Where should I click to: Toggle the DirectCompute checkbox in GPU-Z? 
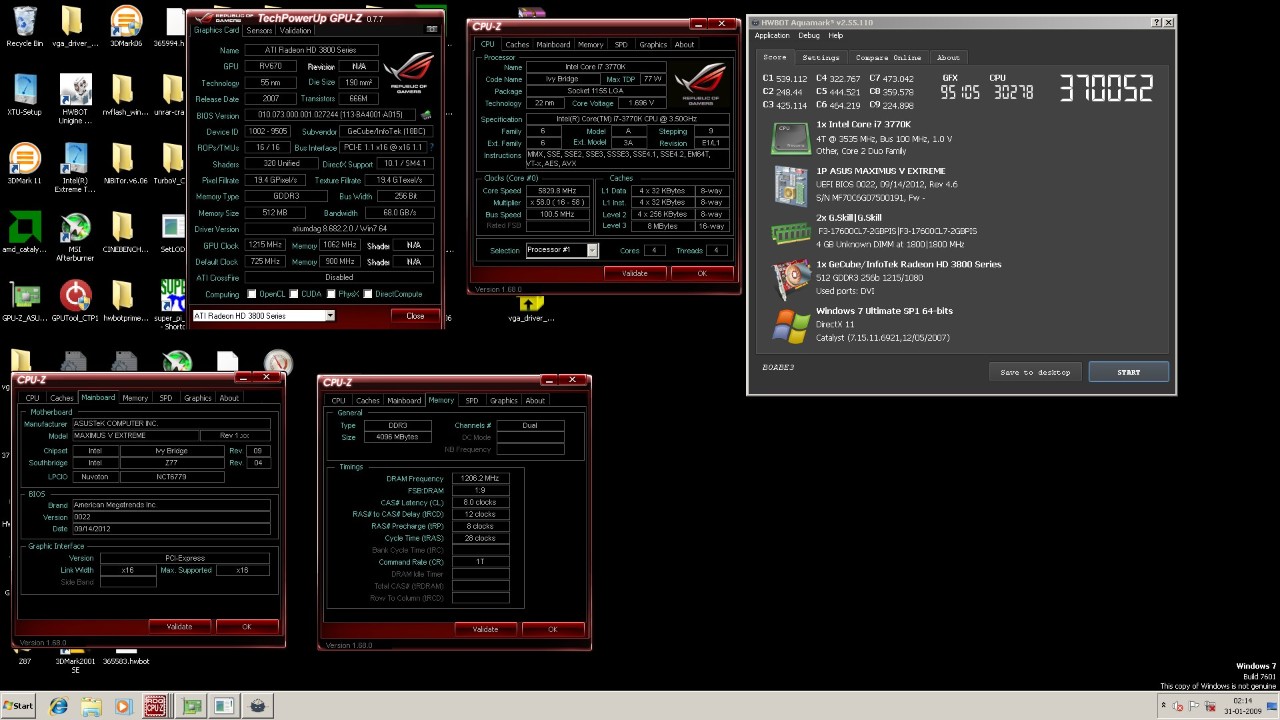coord(368,294)
